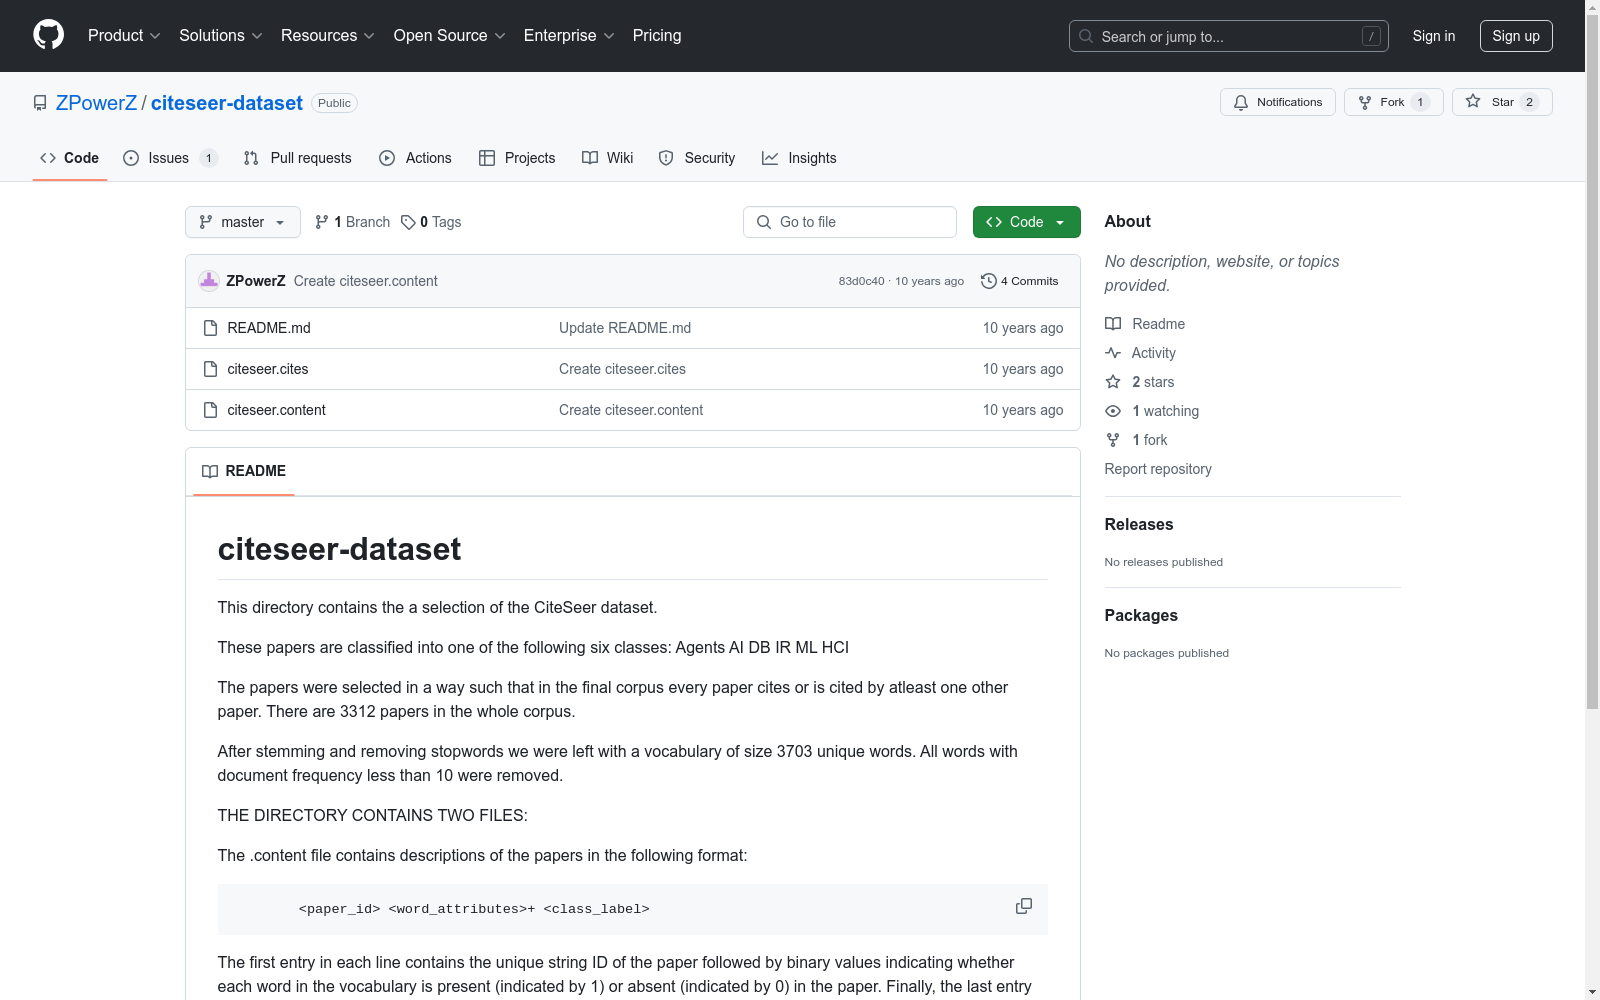Select the Code tab
The image size is (1600, 1000).
click(x=70, y=158)
